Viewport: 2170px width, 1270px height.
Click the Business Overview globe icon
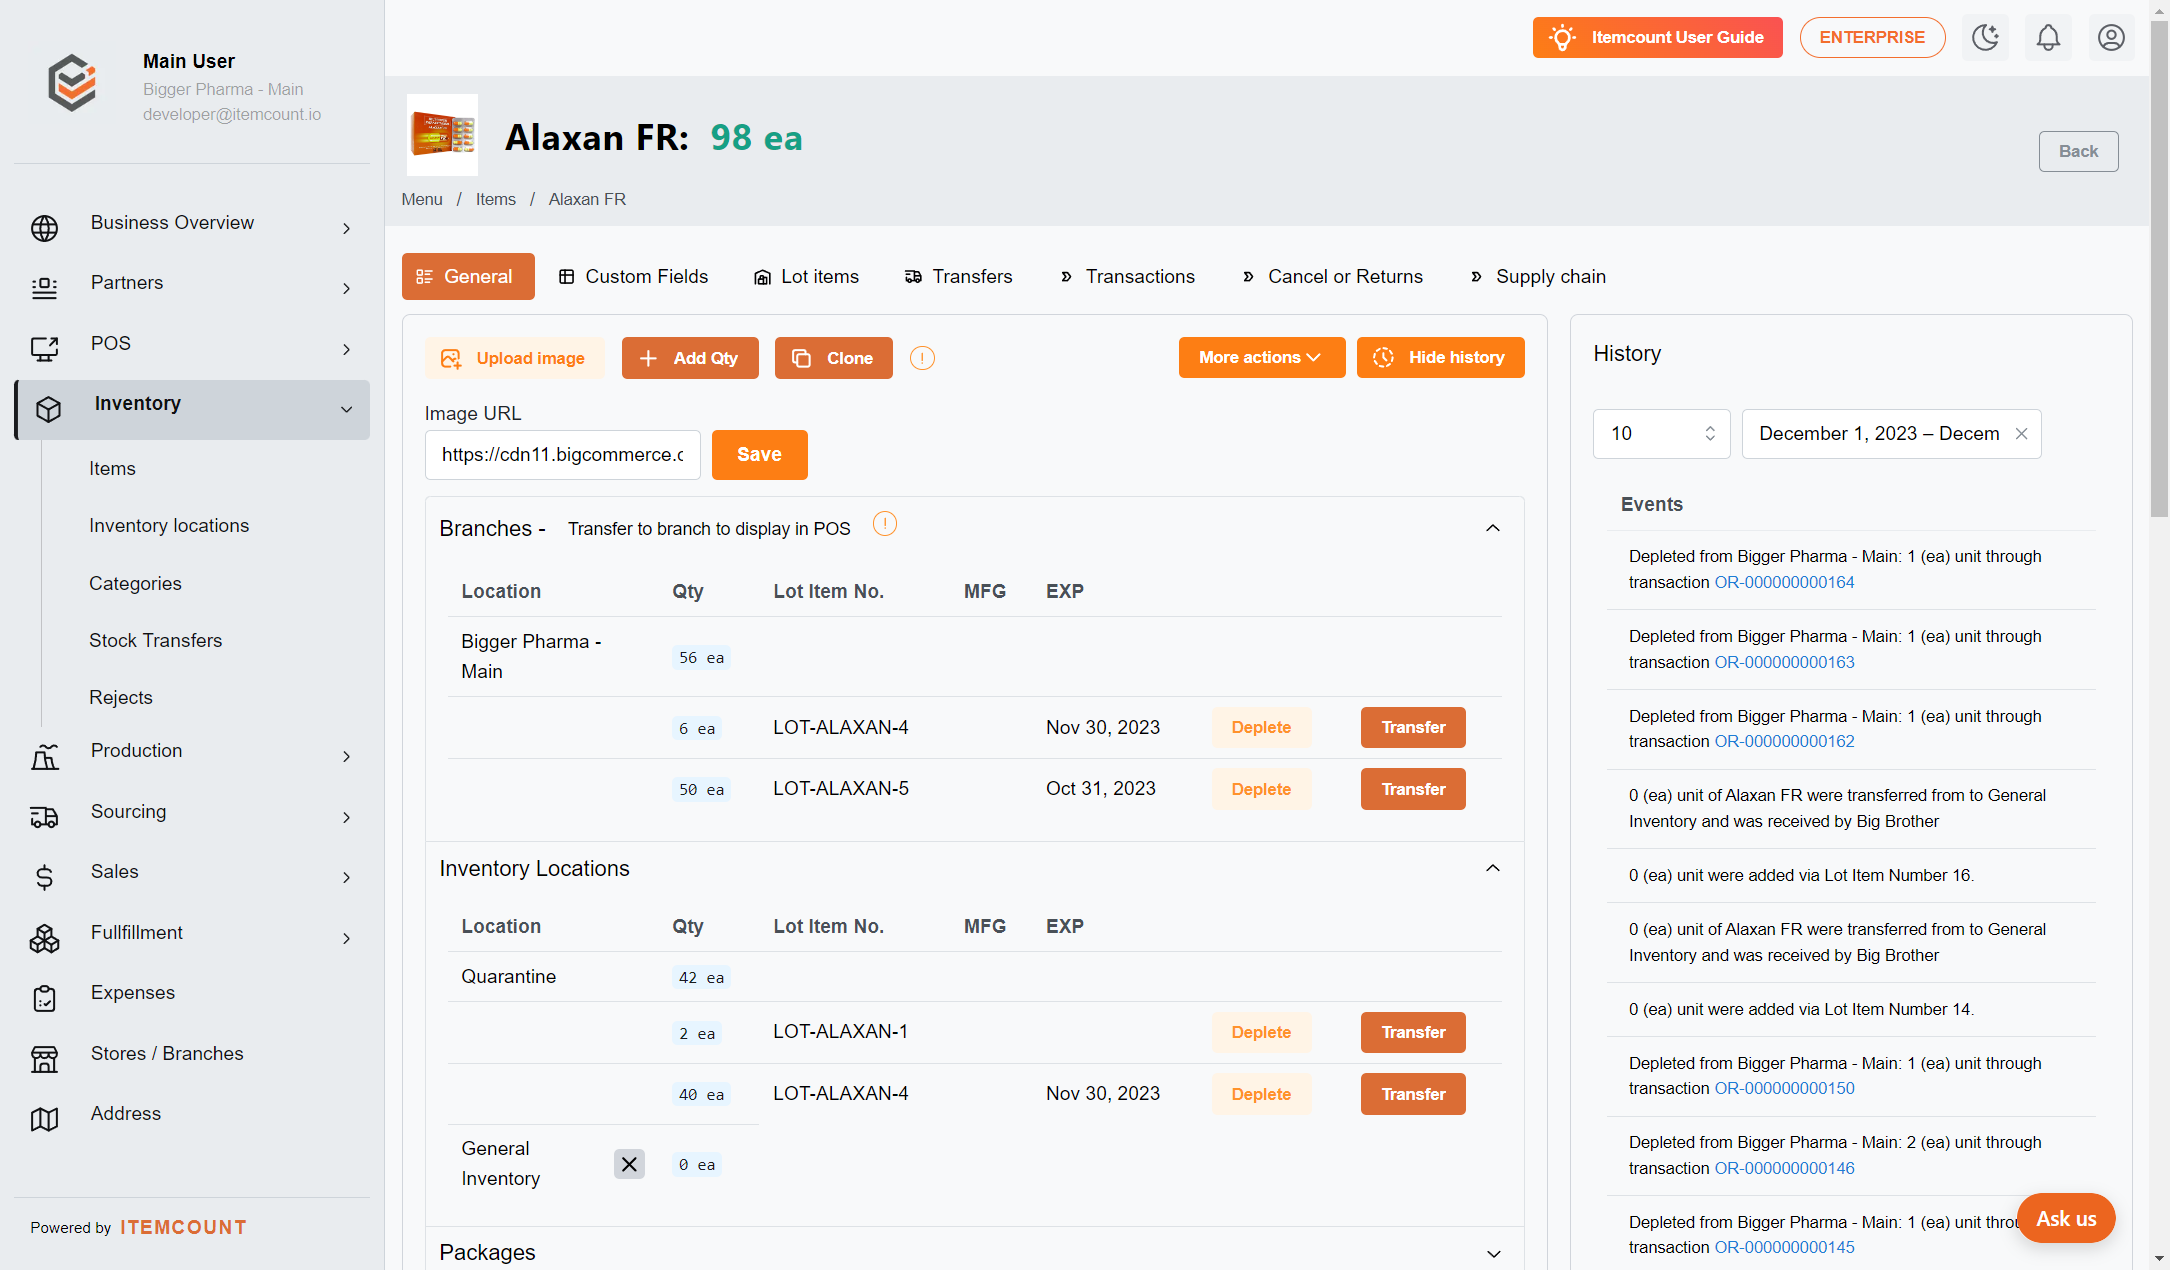(44, 228)
